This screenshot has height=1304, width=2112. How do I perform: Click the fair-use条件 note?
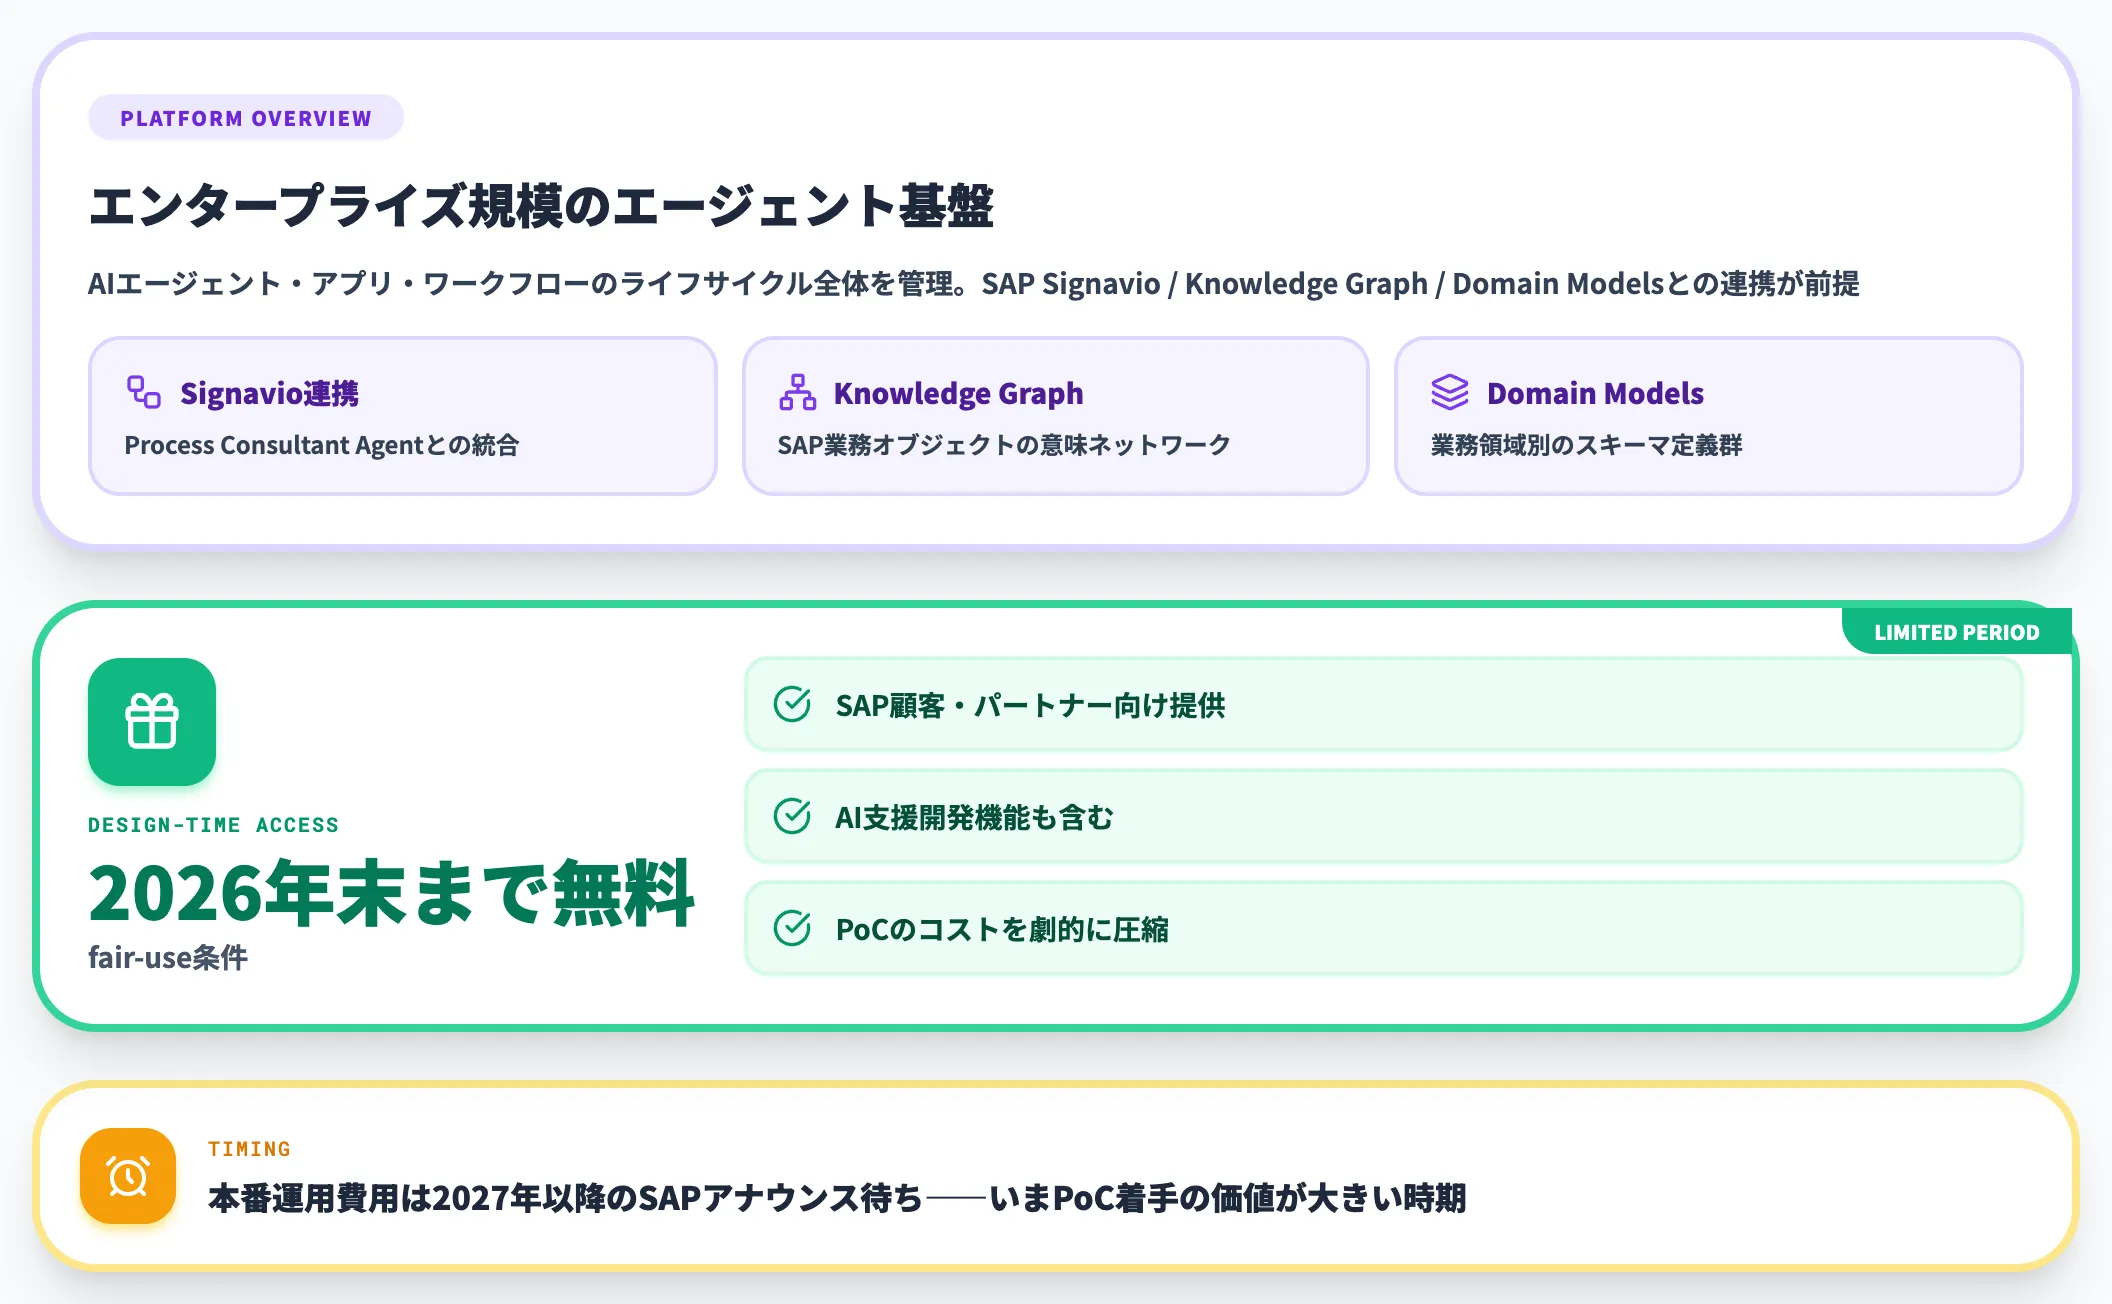click(168, 958)
